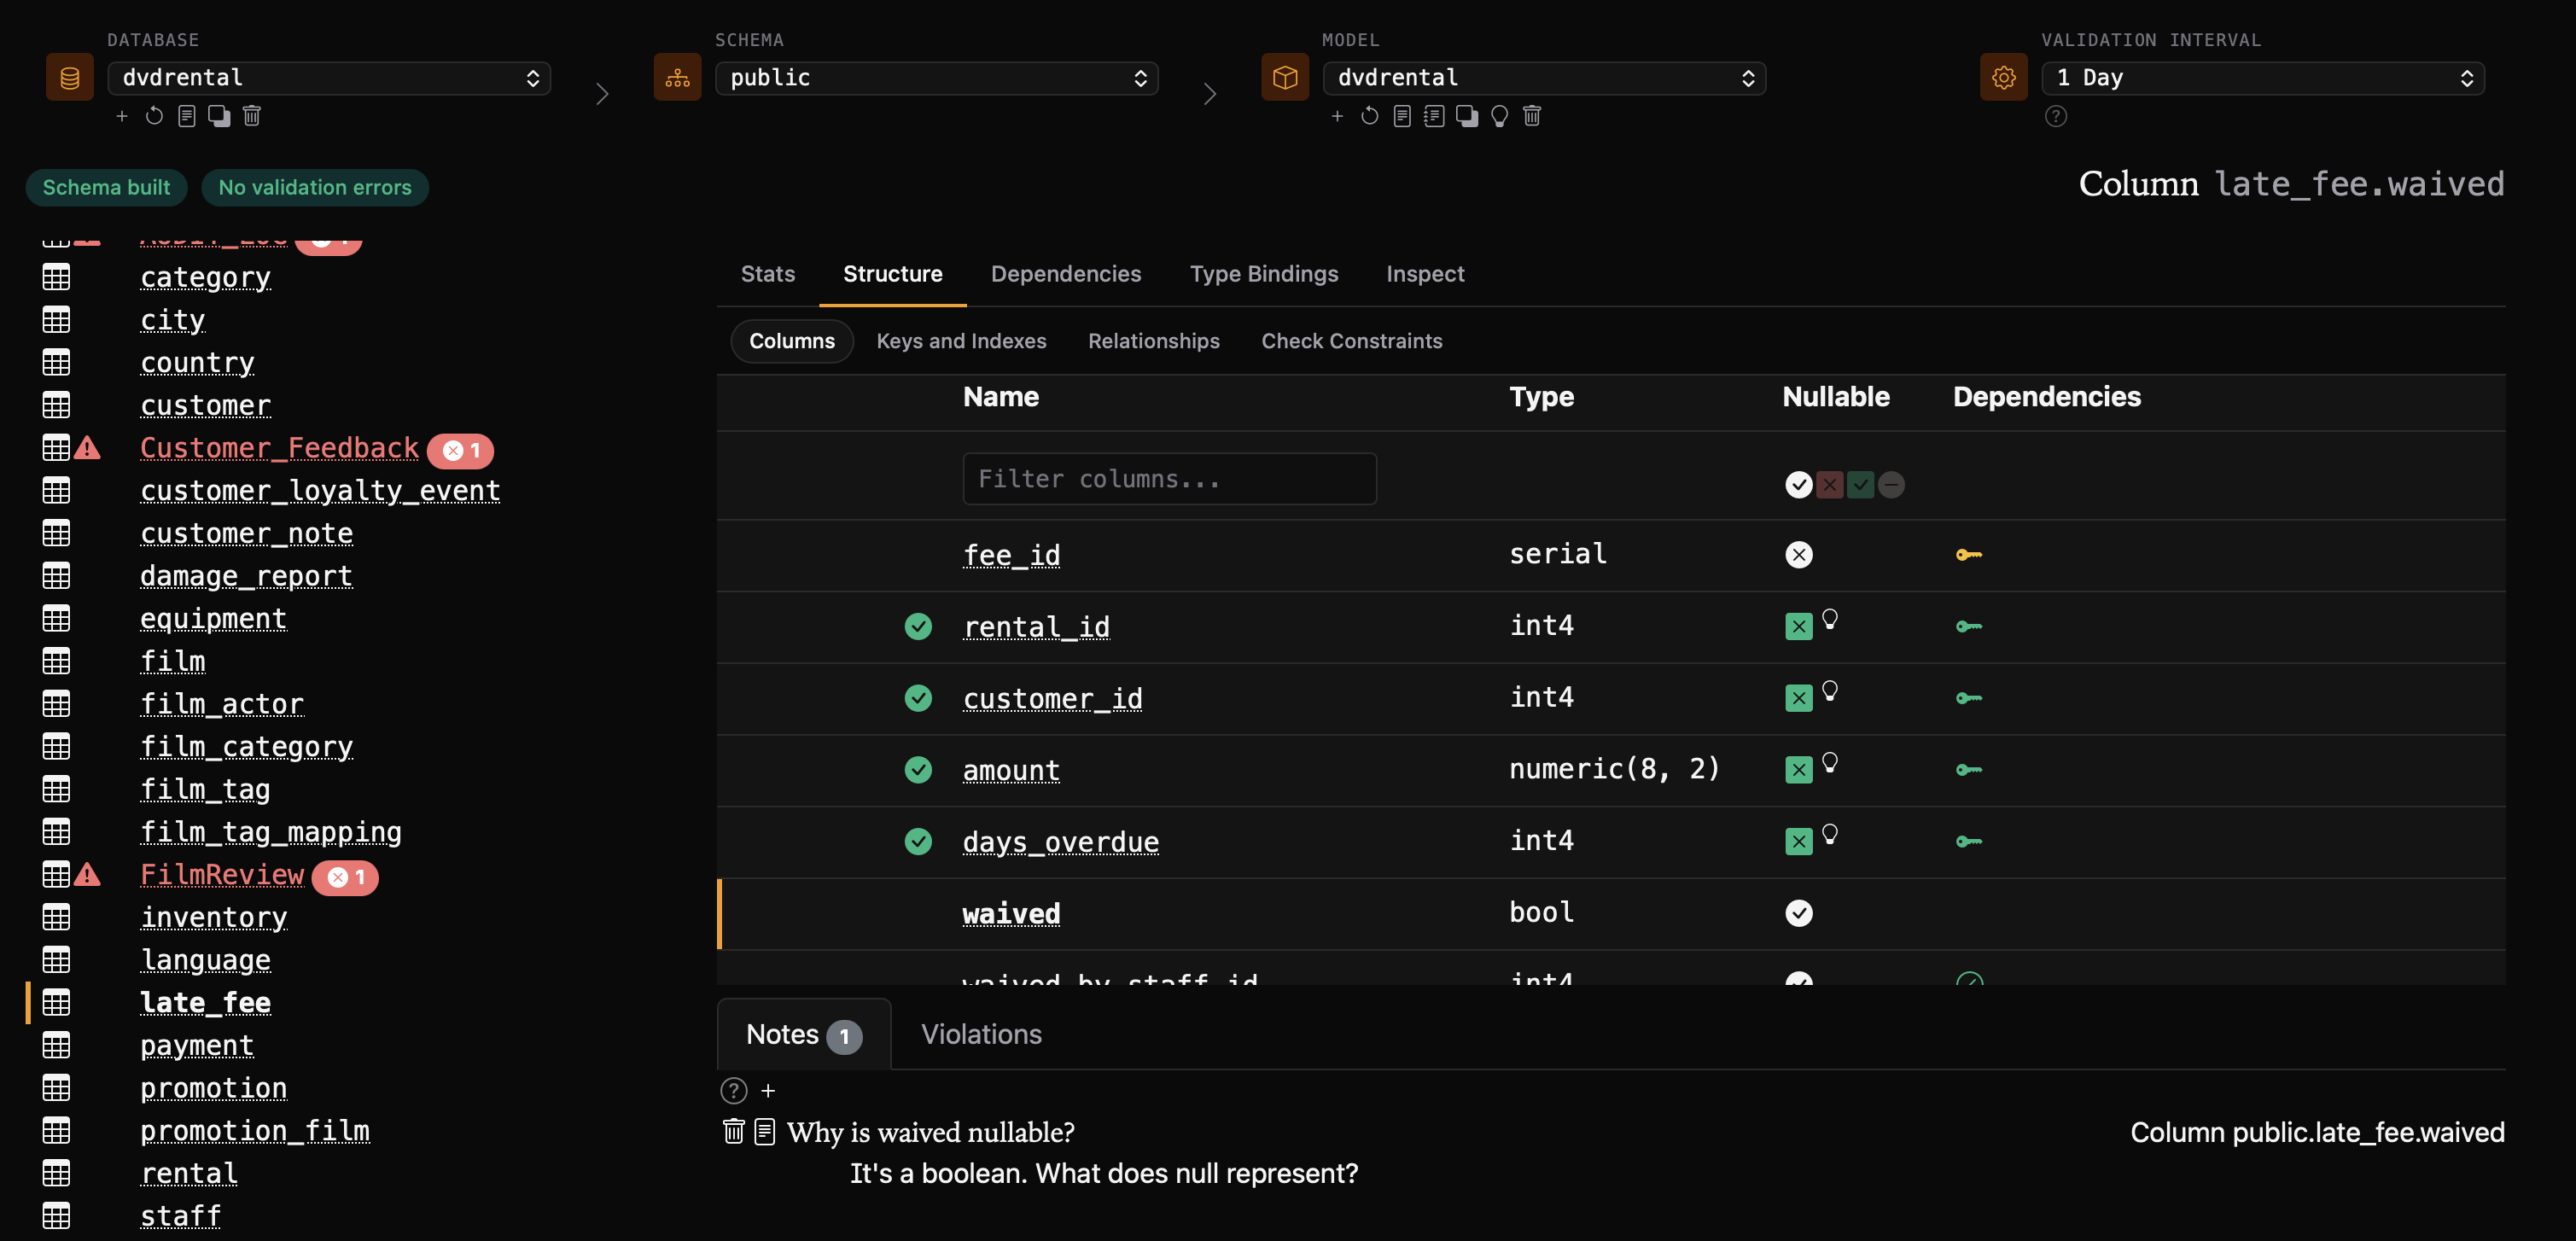Click the orange model cube icon
The width and height of the screenshot is (2576, 1241).
click(1285, 77)
